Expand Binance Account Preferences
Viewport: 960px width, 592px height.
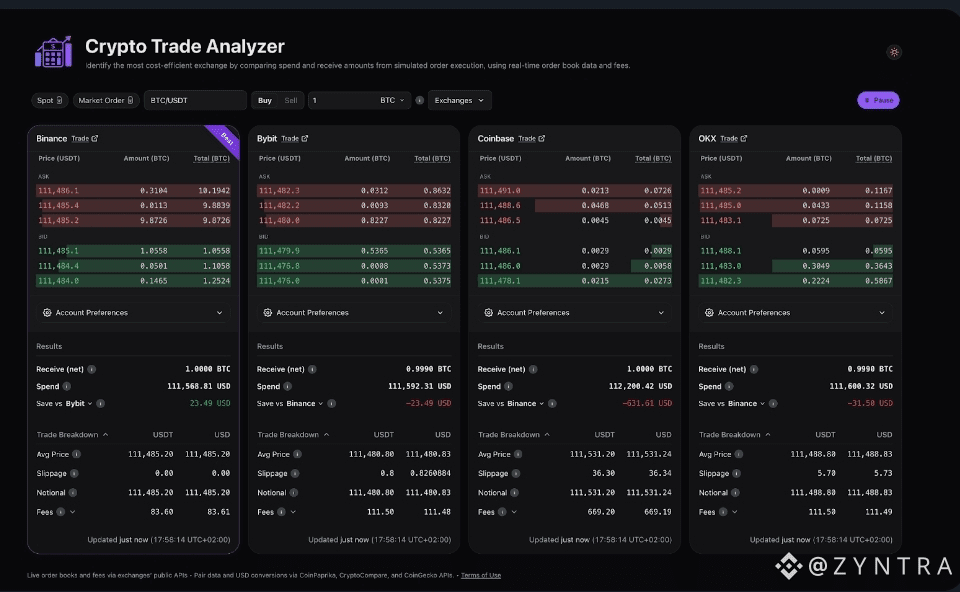click(x=133, y=313)
